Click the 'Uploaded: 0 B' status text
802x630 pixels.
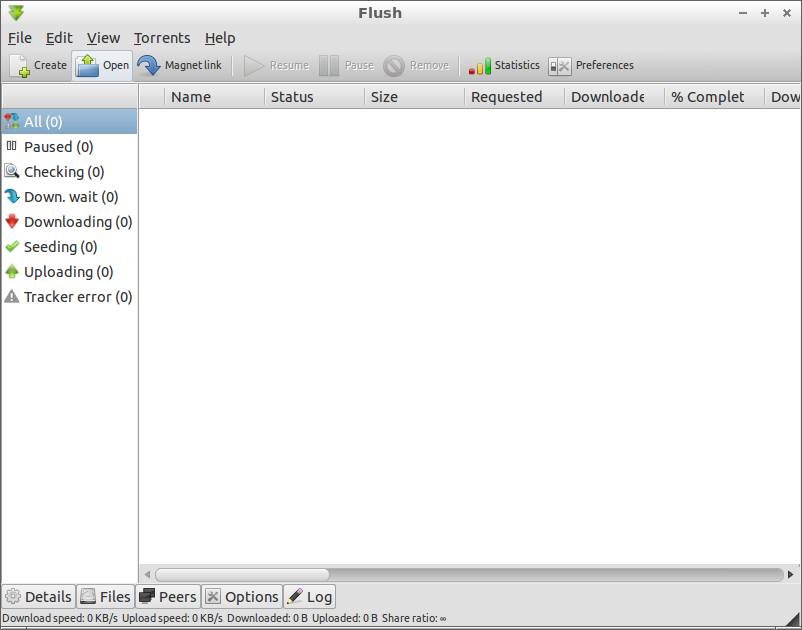point(345,618)
